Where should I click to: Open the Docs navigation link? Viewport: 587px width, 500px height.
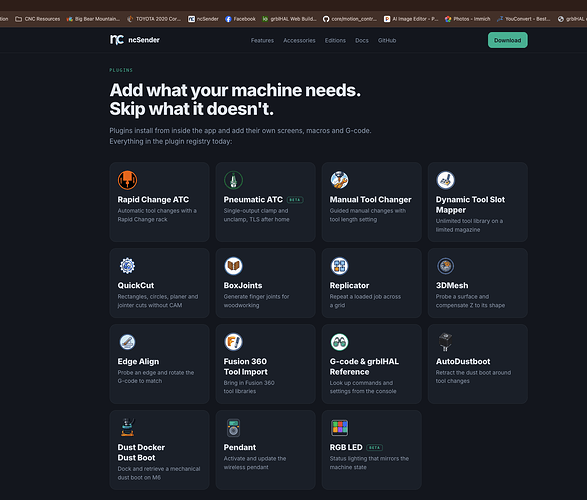point(362,40)
